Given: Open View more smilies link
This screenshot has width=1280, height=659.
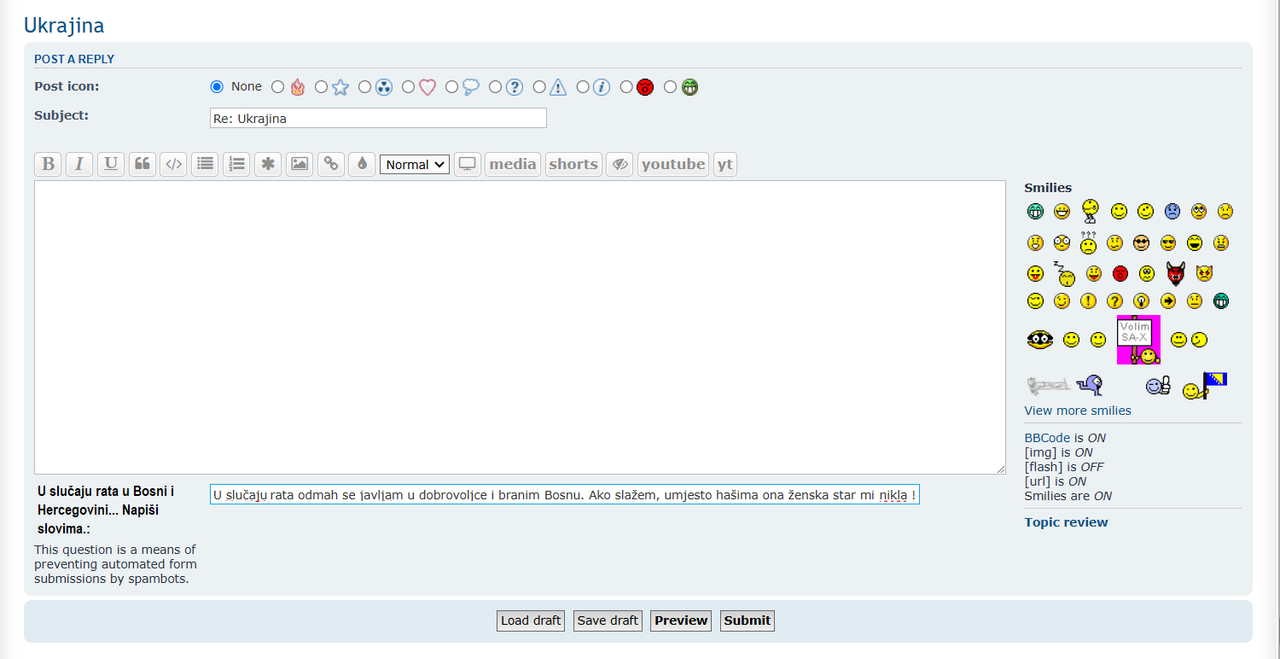Looking at the screenshot, I should [x=1078, y=411].
